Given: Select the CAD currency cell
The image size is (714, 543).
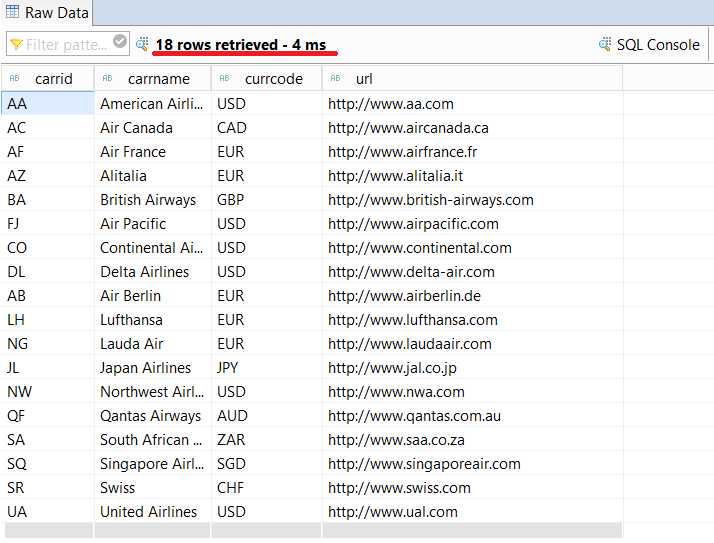Looking at the screenshot, I should (266, 128).
